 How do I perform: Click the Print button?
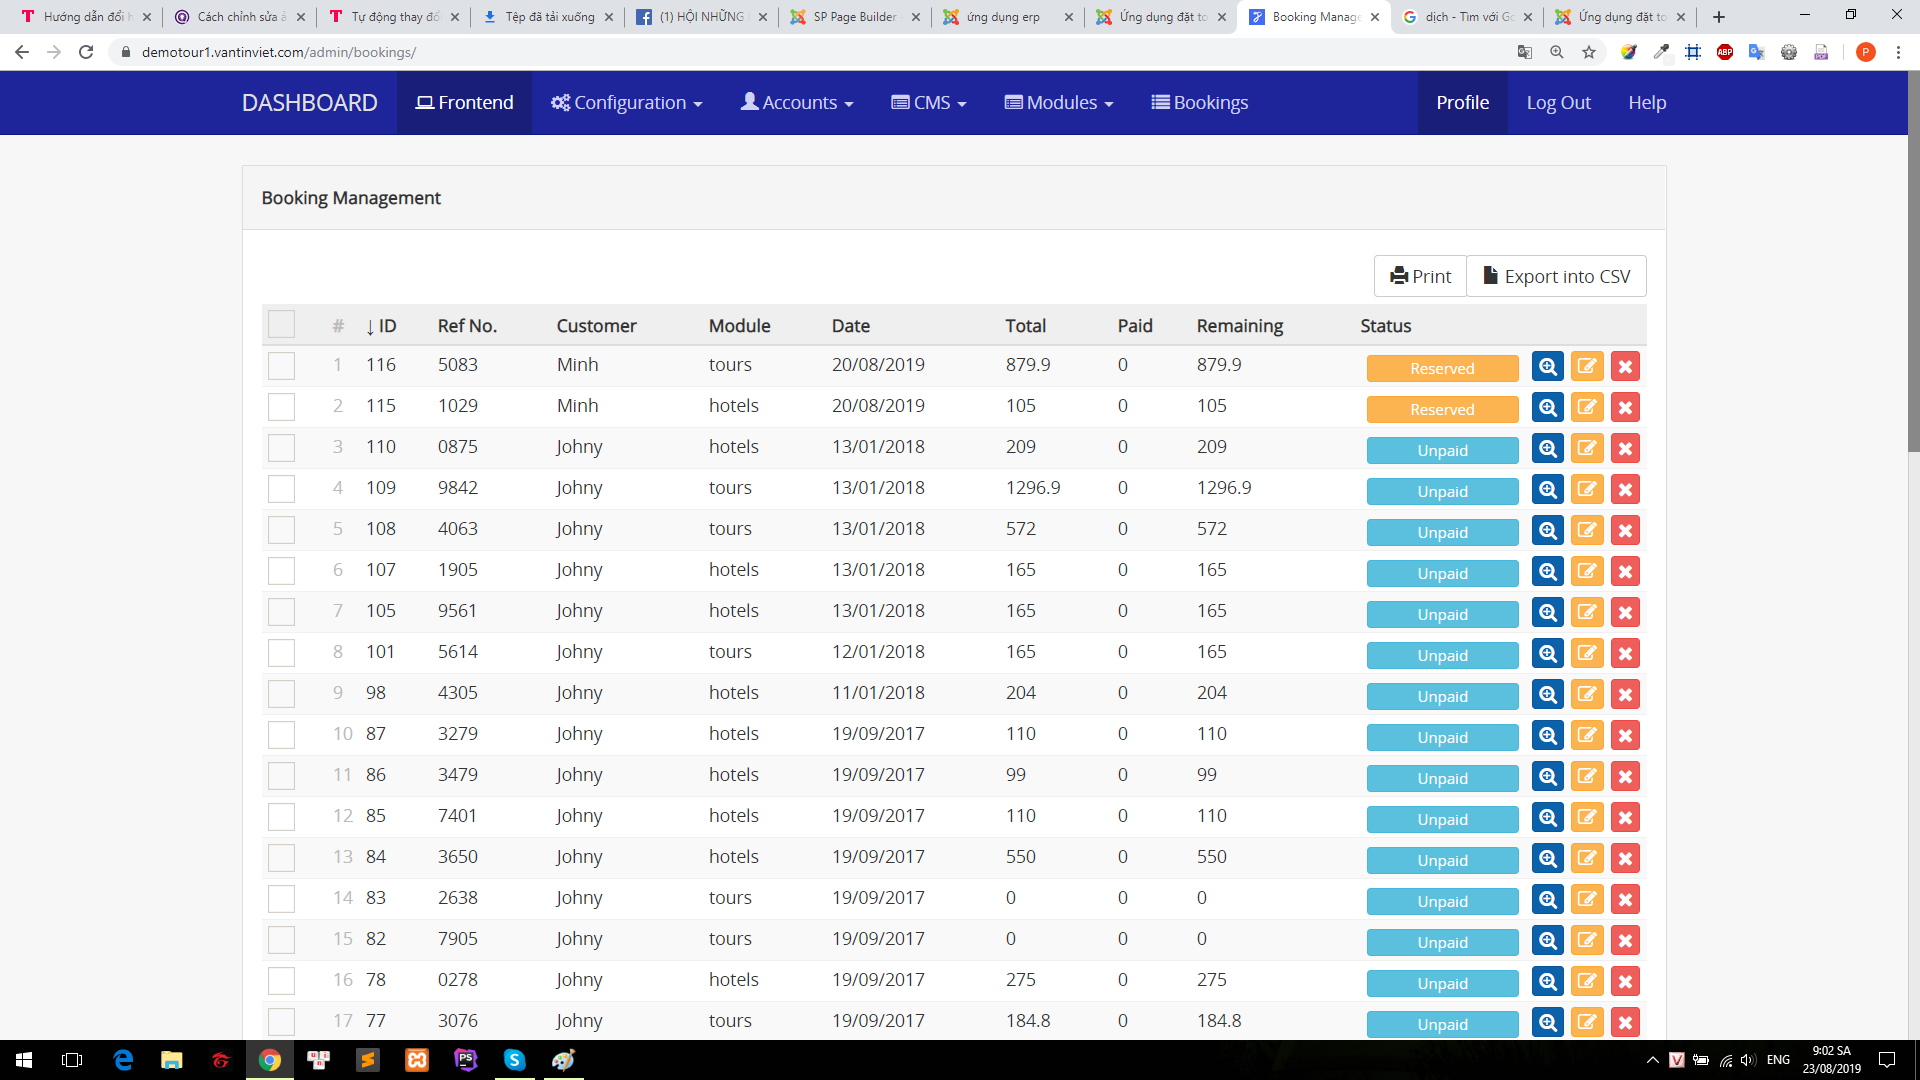tap(1420, 276)
